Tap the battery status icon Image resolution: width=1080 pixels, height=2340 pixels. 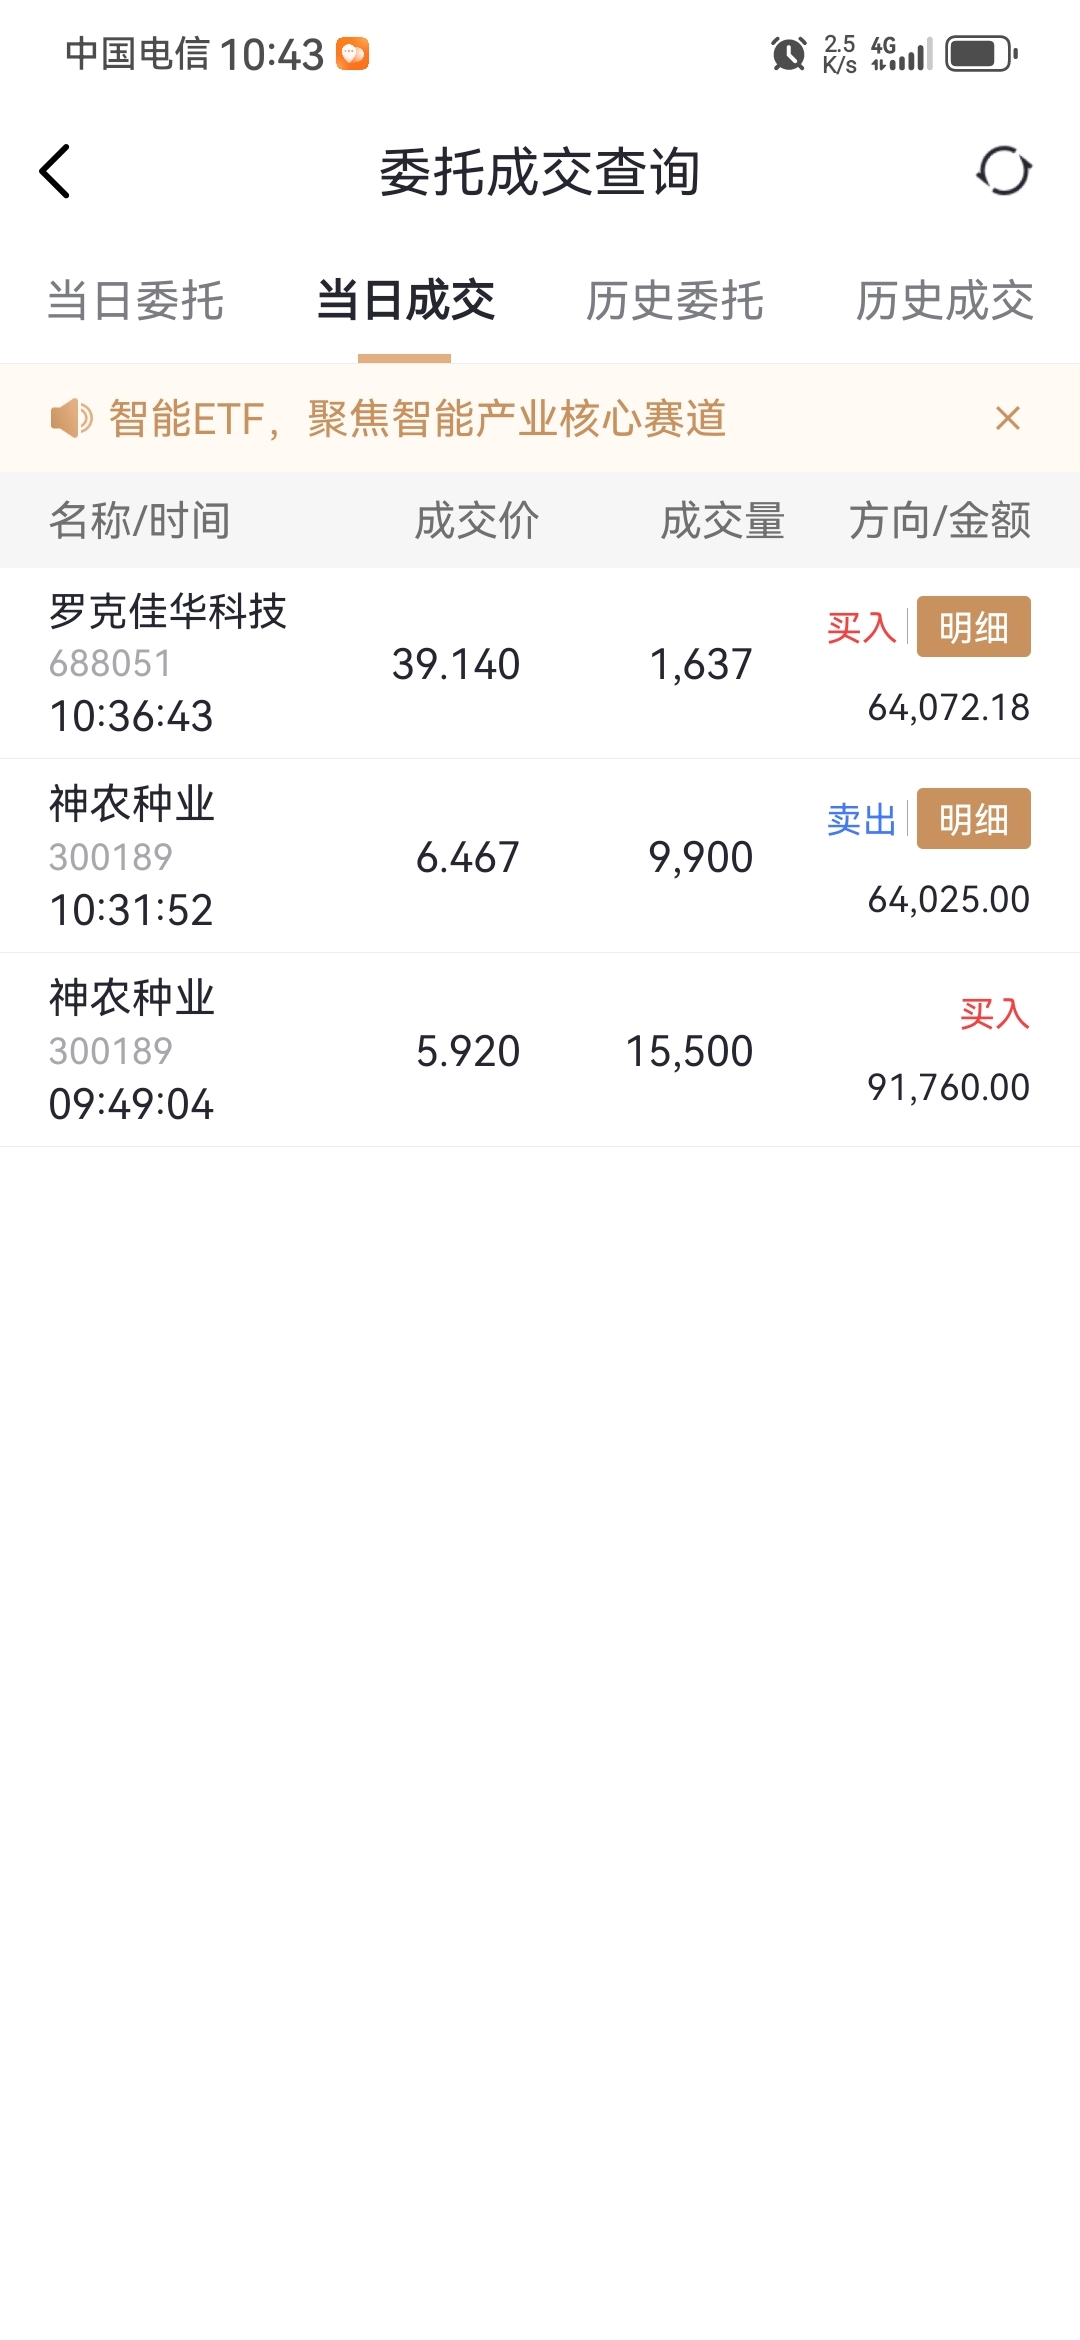[x=982, y=53]
